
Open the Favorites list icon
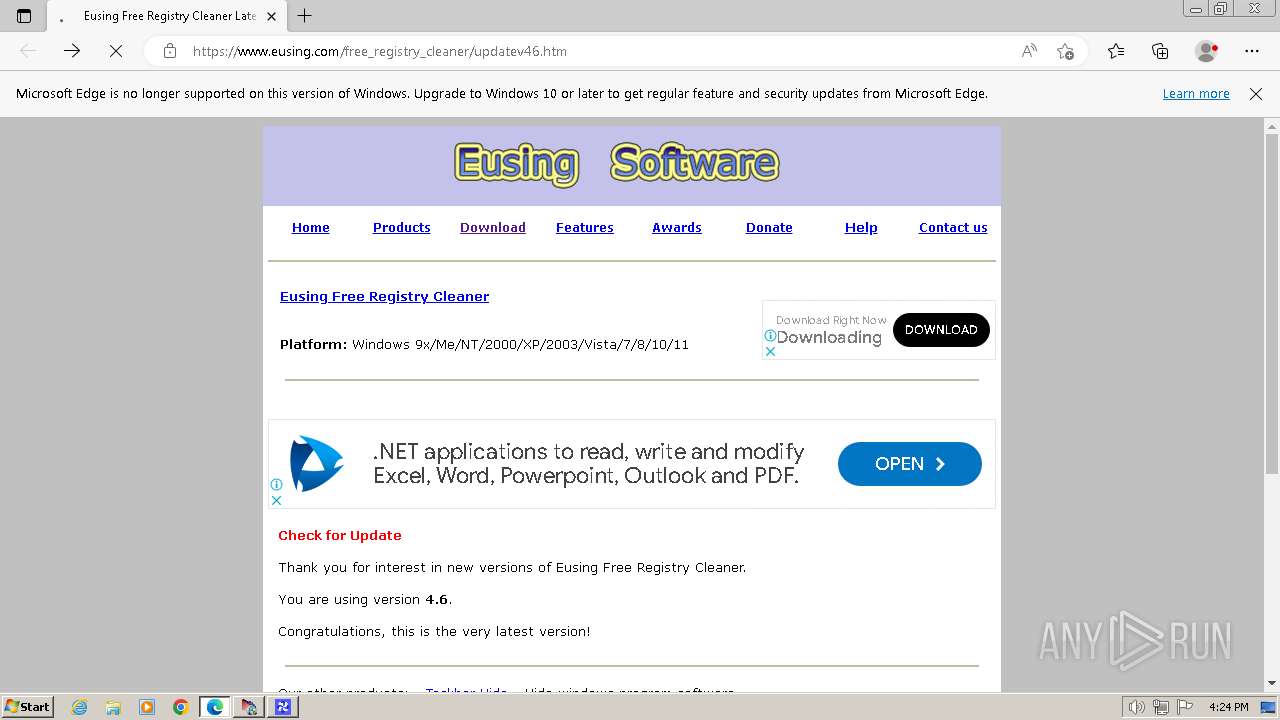click(x=1116, y=51)
